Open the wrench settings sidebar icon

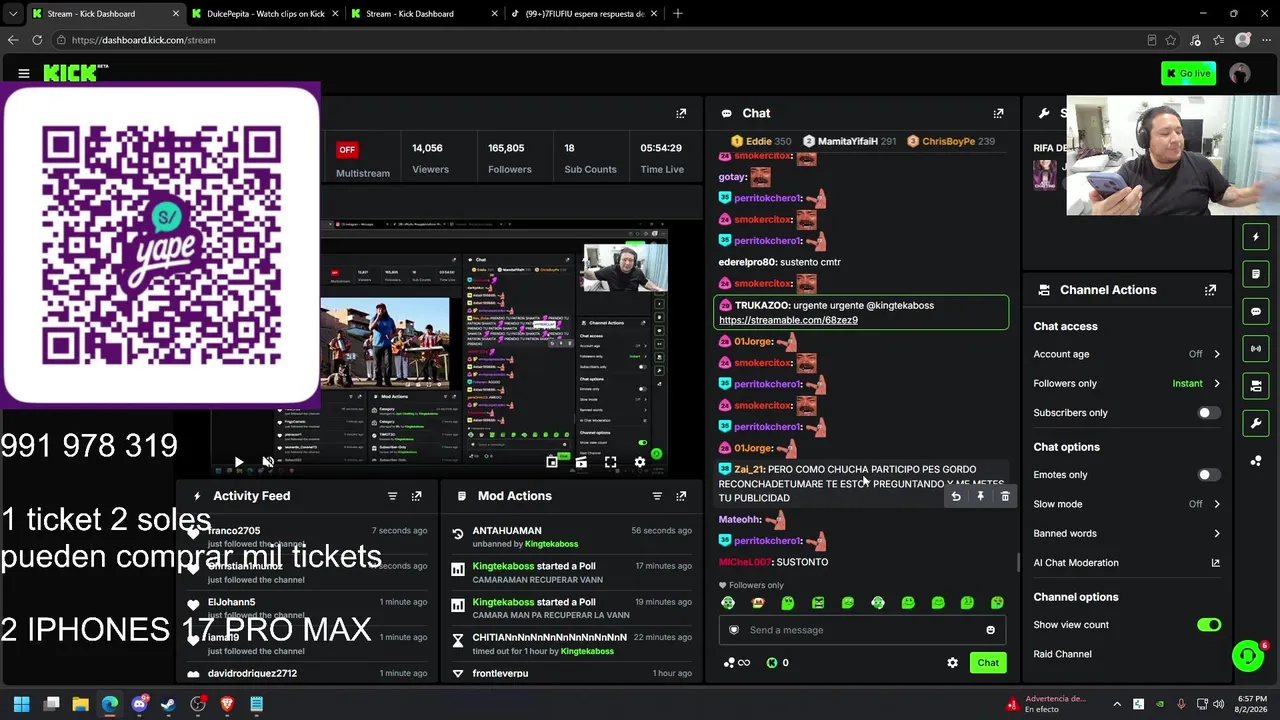[x=1256, y=423]
